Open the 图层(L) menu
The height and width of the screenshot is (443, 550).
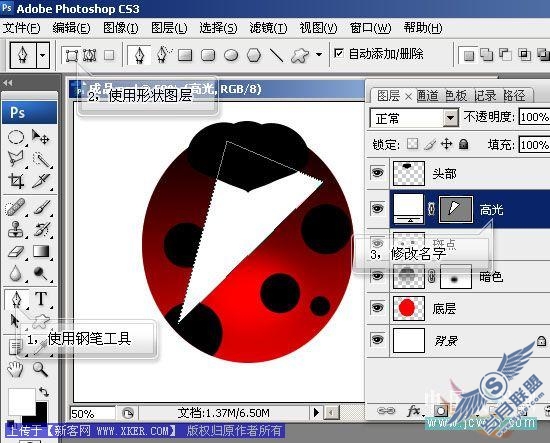pyautogui.click(x=169, y=28)
